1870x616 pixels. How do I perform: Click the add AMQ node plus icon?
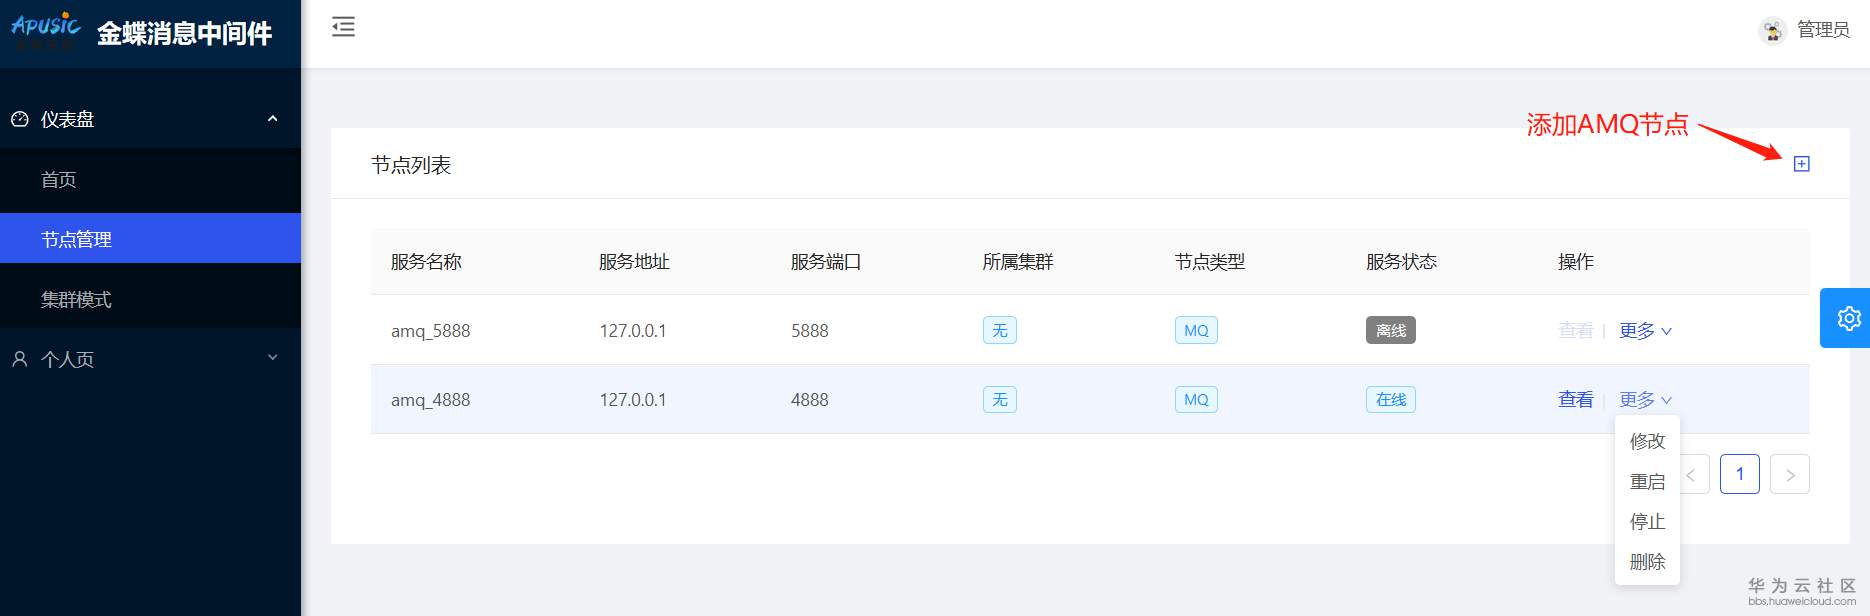[1801, 164]
